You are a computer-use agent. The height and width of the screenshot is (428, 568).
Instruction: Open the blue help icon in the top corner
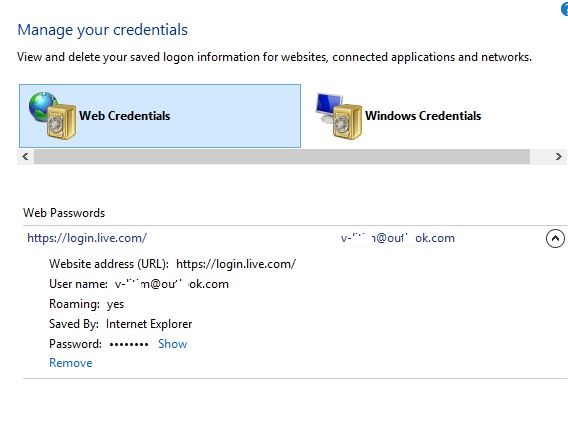564,9
